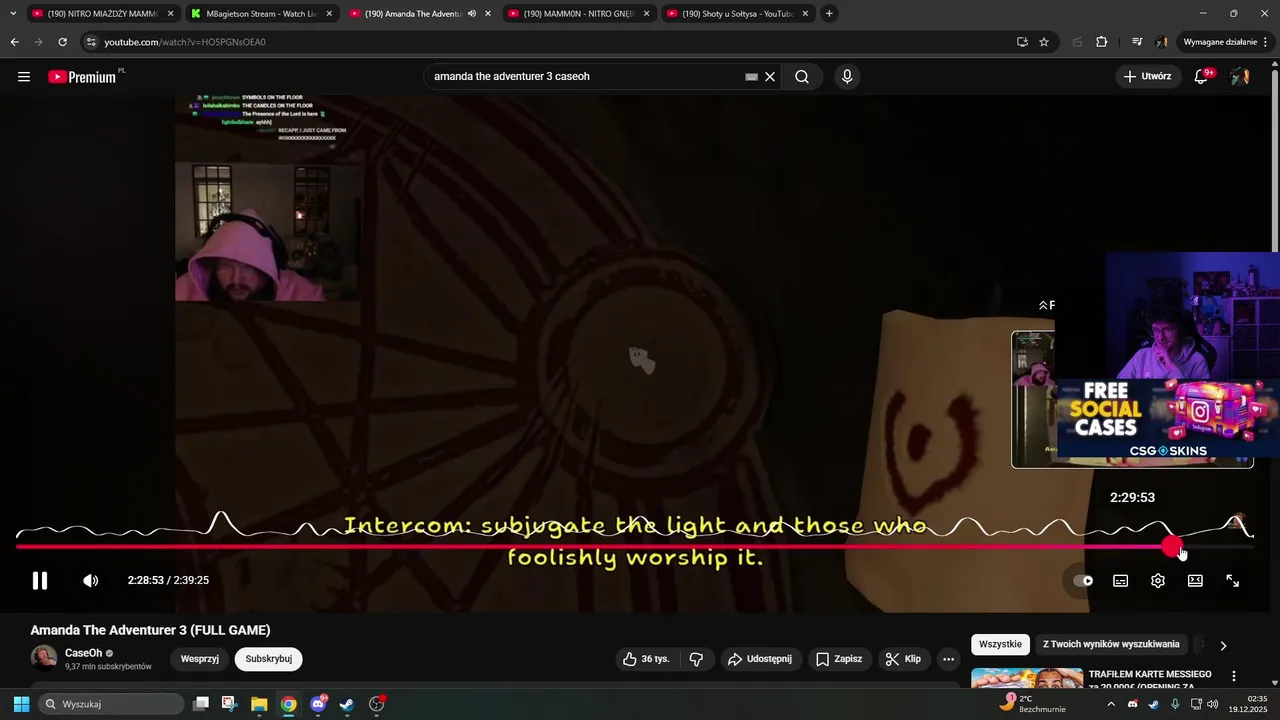
Task: Enter fullscreen mode in the player
Action: [1233, 580]
